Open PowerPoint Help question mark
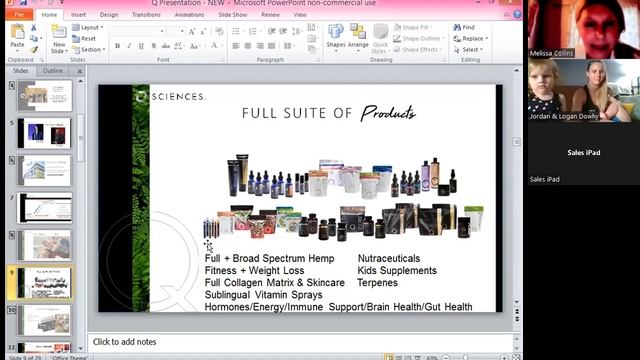This screenshot has height=360, width=640. [517, 14]
